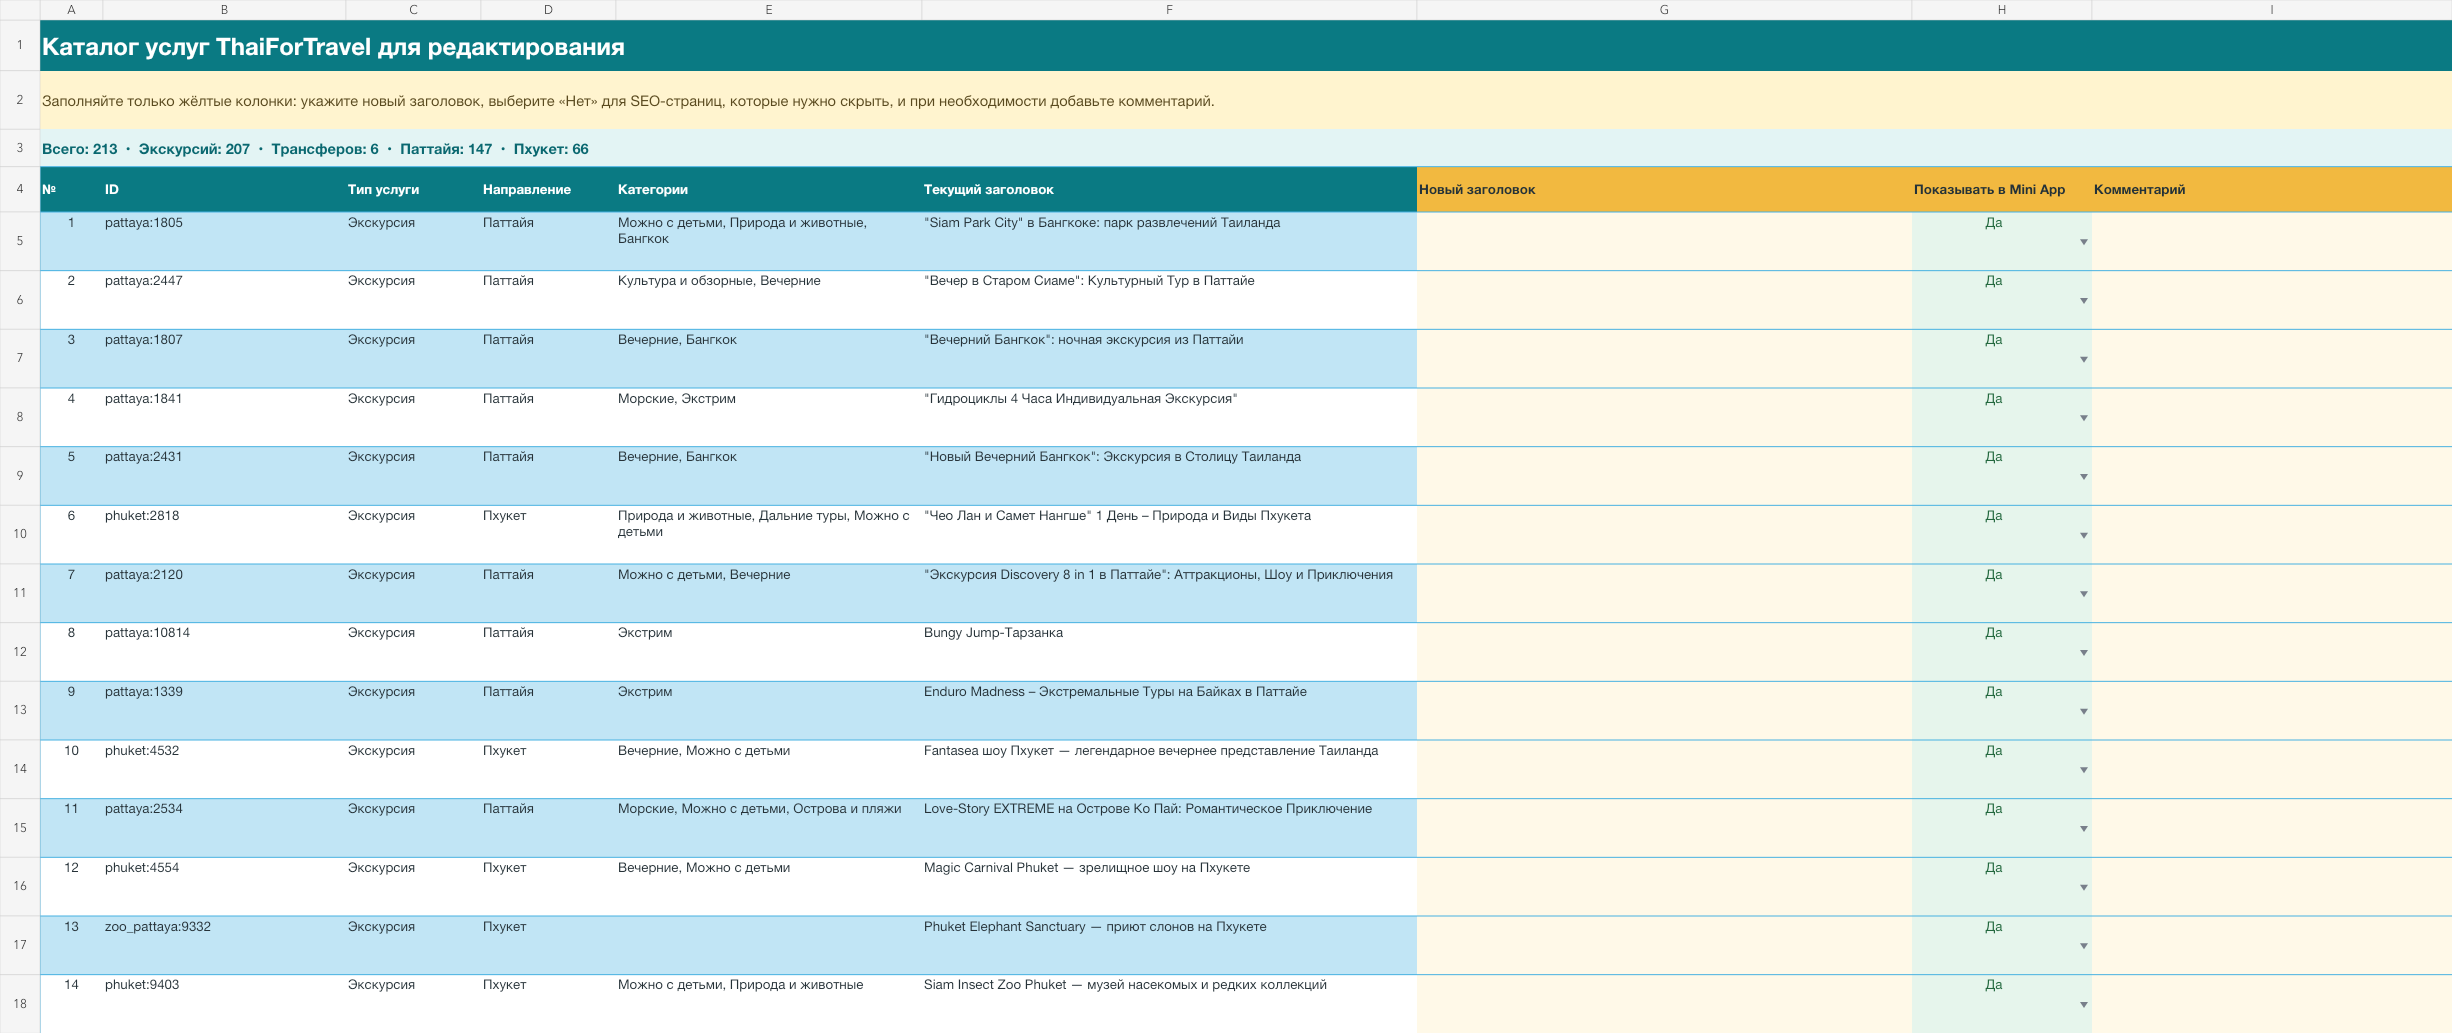Select row 18 header
The width and height of the screenshot is (2452, 1033).
[20, 1004]
